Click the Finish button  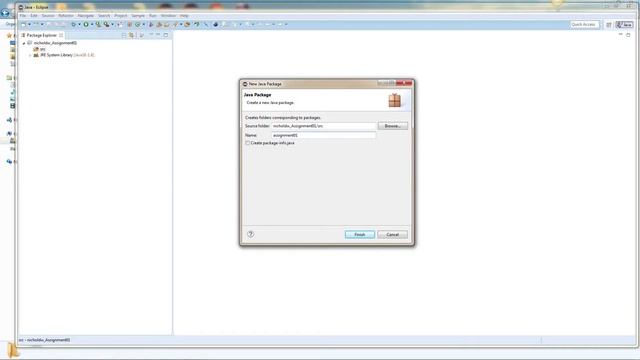[x=360, y=234]
